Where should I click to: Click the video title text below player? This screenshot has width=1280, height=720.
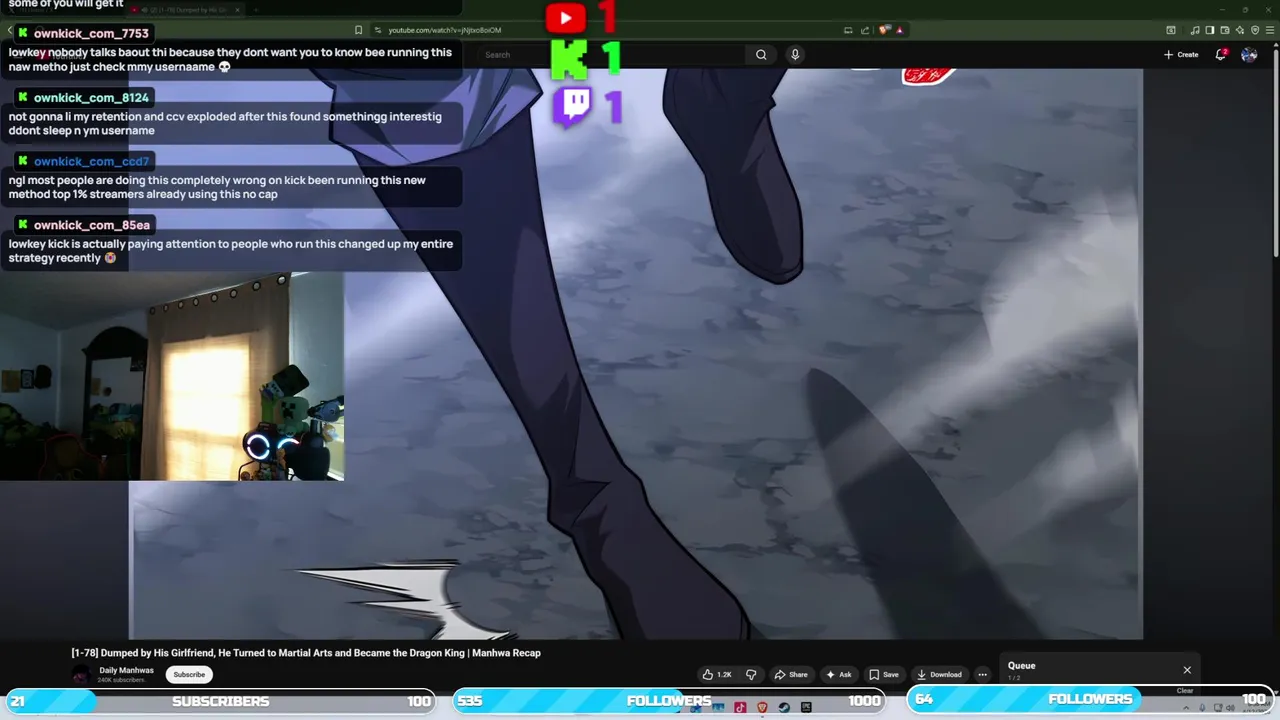[306, 653]
